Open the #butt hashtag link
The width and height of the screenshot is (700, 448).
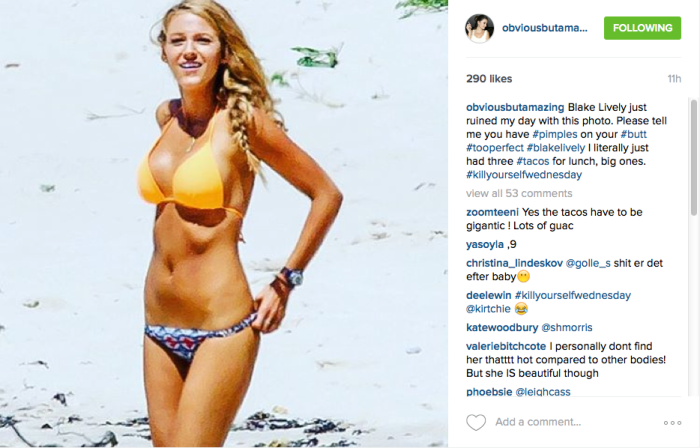(x=633, y=134)
